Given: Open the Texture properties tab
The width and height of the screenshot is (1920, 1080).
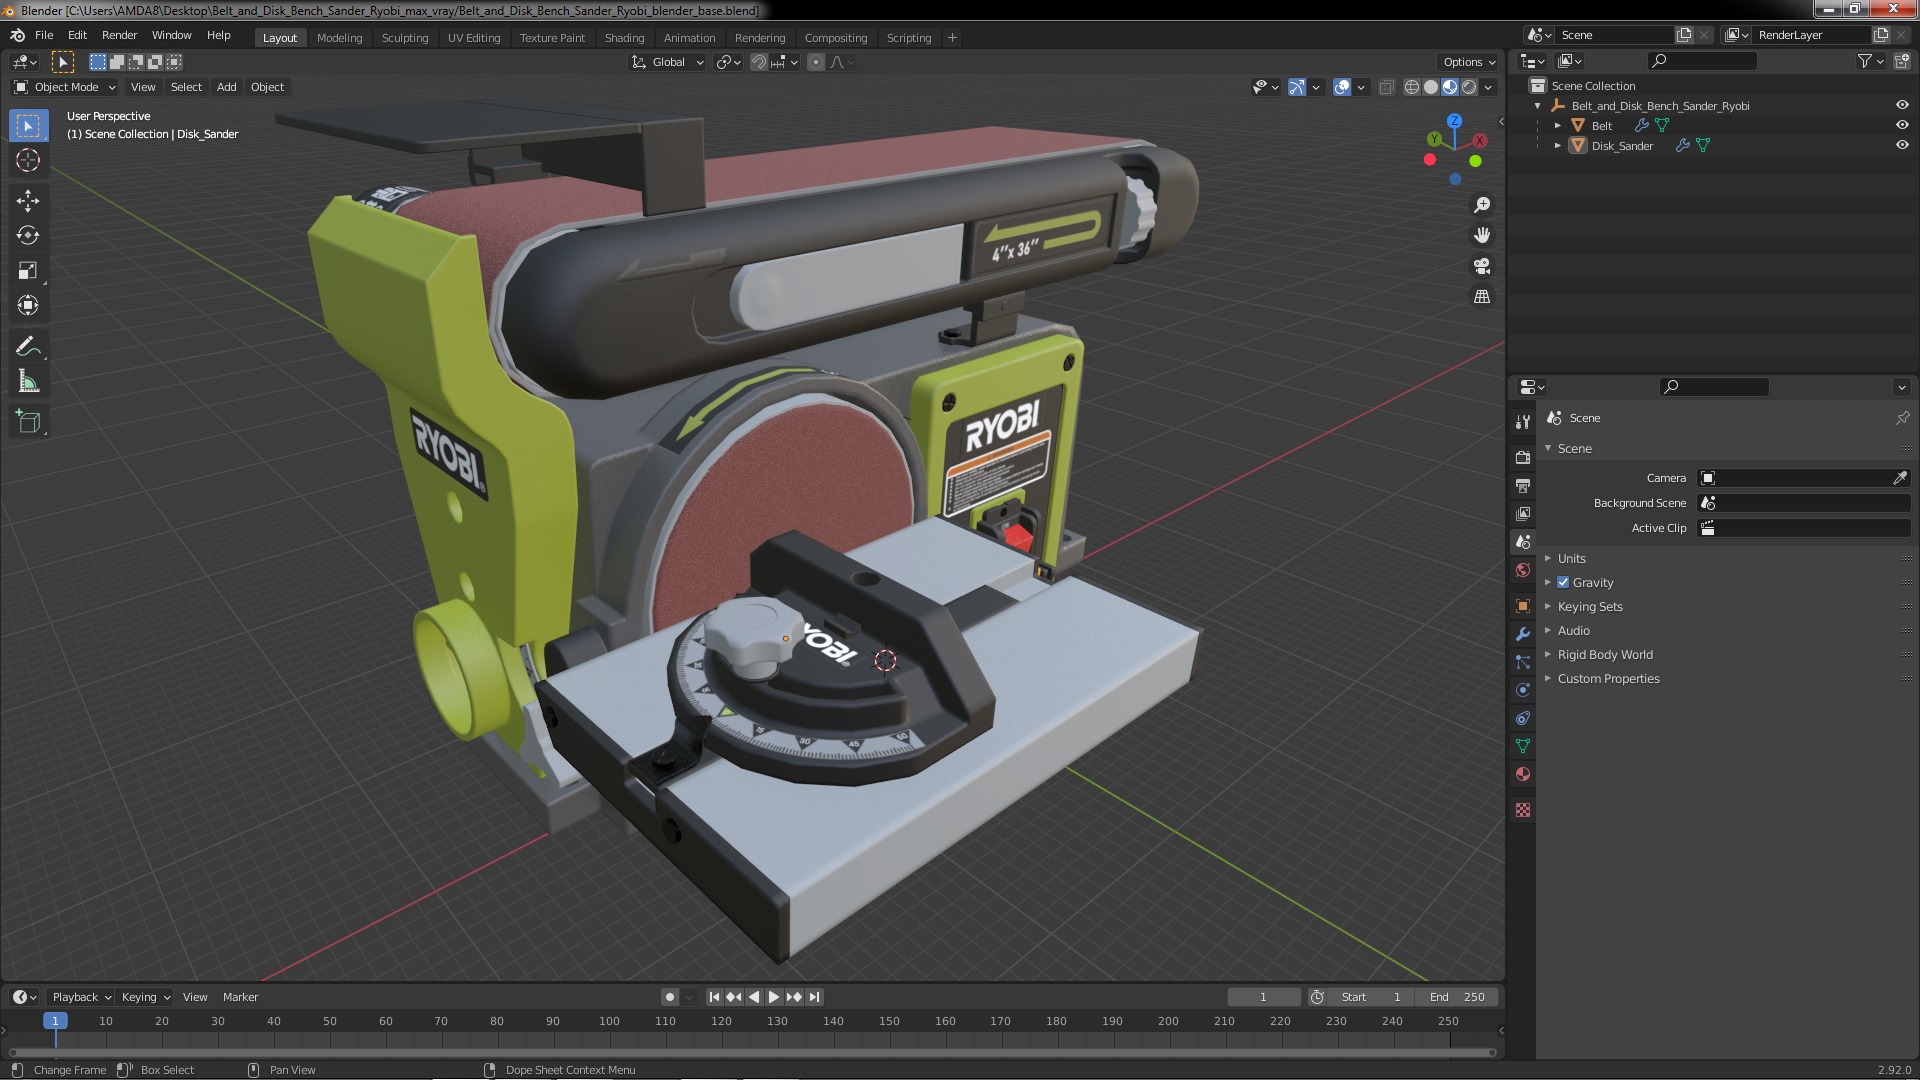Looking at the screenshot, I should point(1522,810).
